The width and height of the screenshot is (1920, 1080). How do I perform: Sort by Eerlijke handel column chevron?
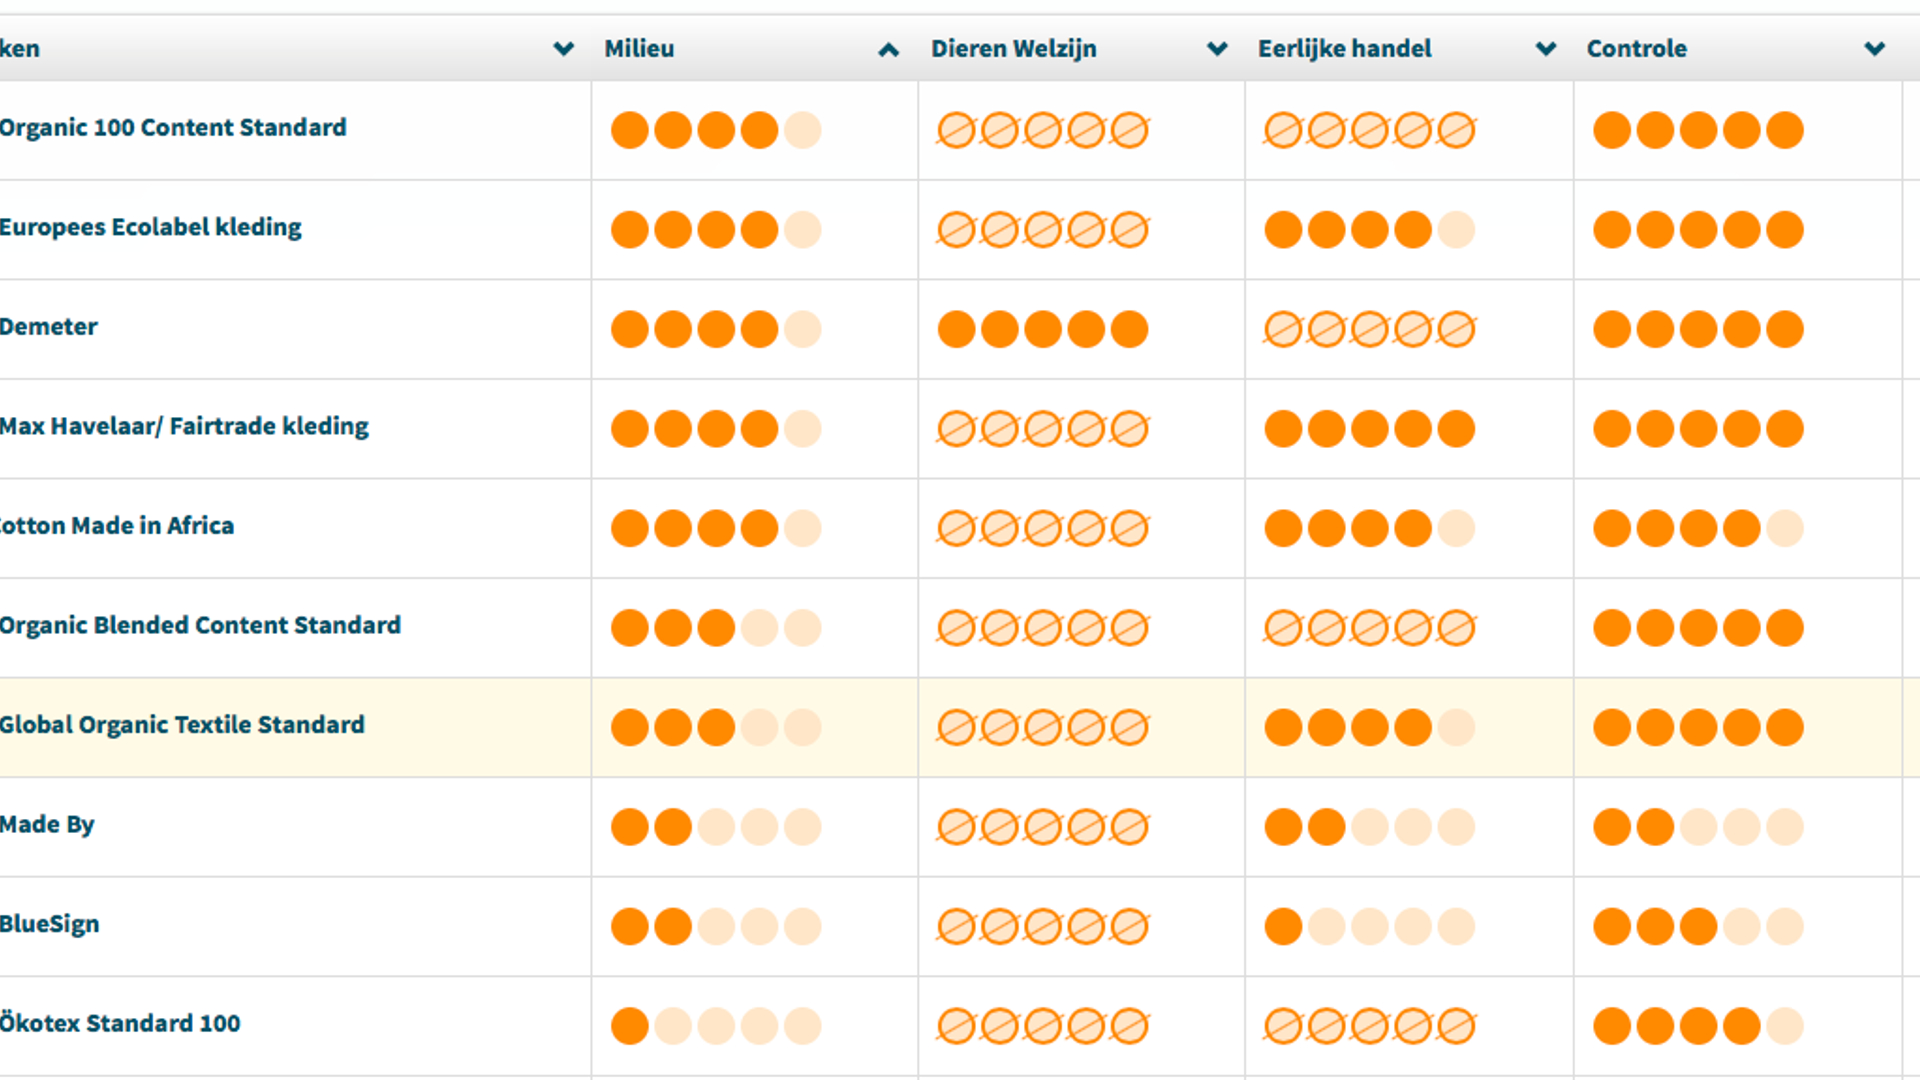point(1546,49)
